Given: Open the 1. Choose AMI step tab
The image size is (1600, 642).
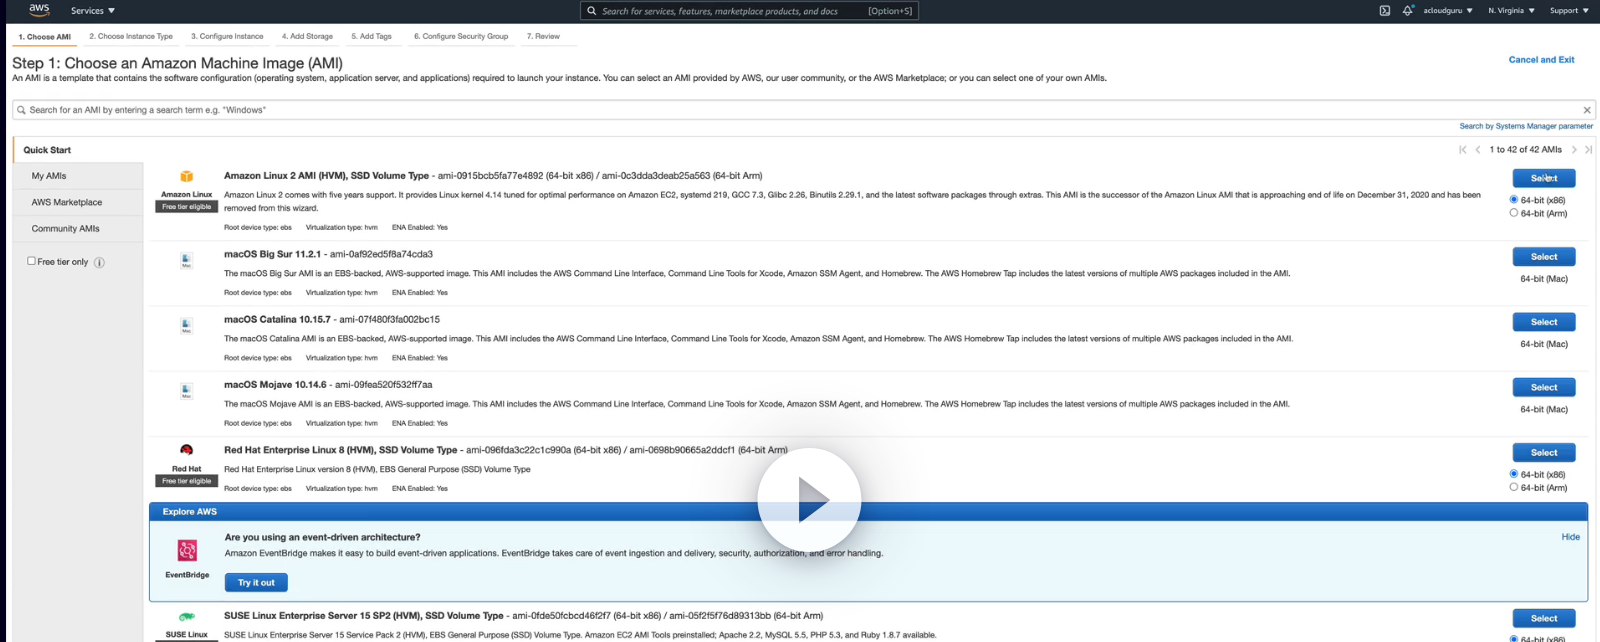Looking at the screenshot, I should pyautogui.click(x=45, y=37).
